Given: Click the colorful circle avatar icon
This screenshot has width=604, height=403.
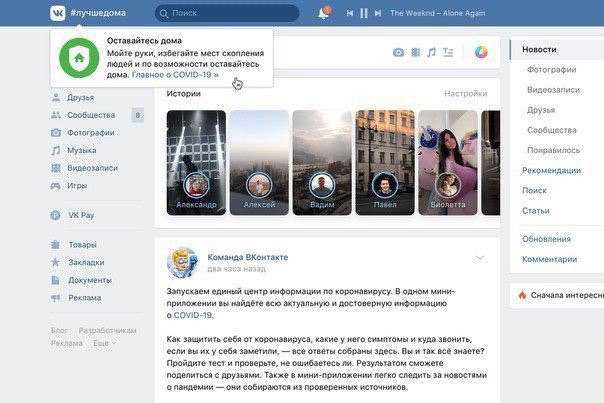Looking at the screenshot, I should (481, 52).
